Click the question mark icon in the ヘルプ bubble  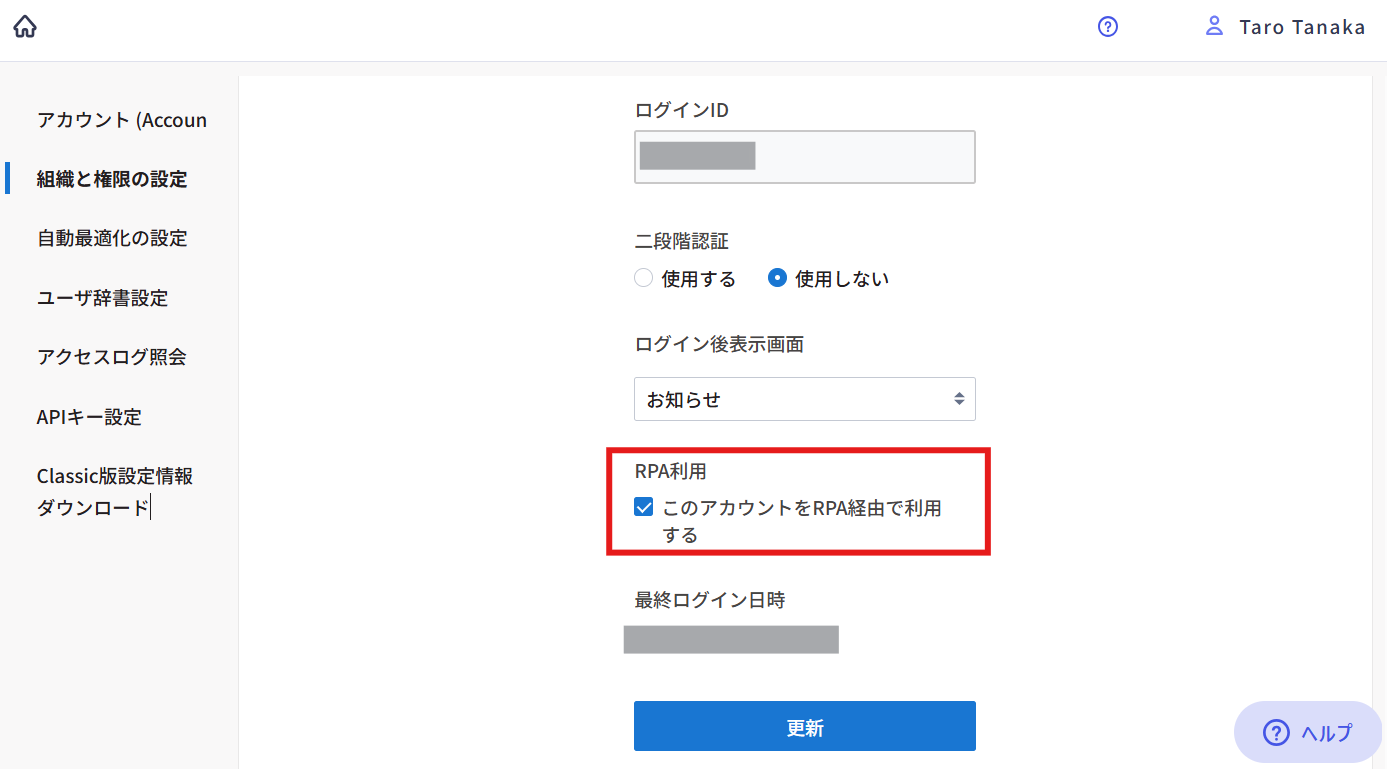(x=1276, y=733)
